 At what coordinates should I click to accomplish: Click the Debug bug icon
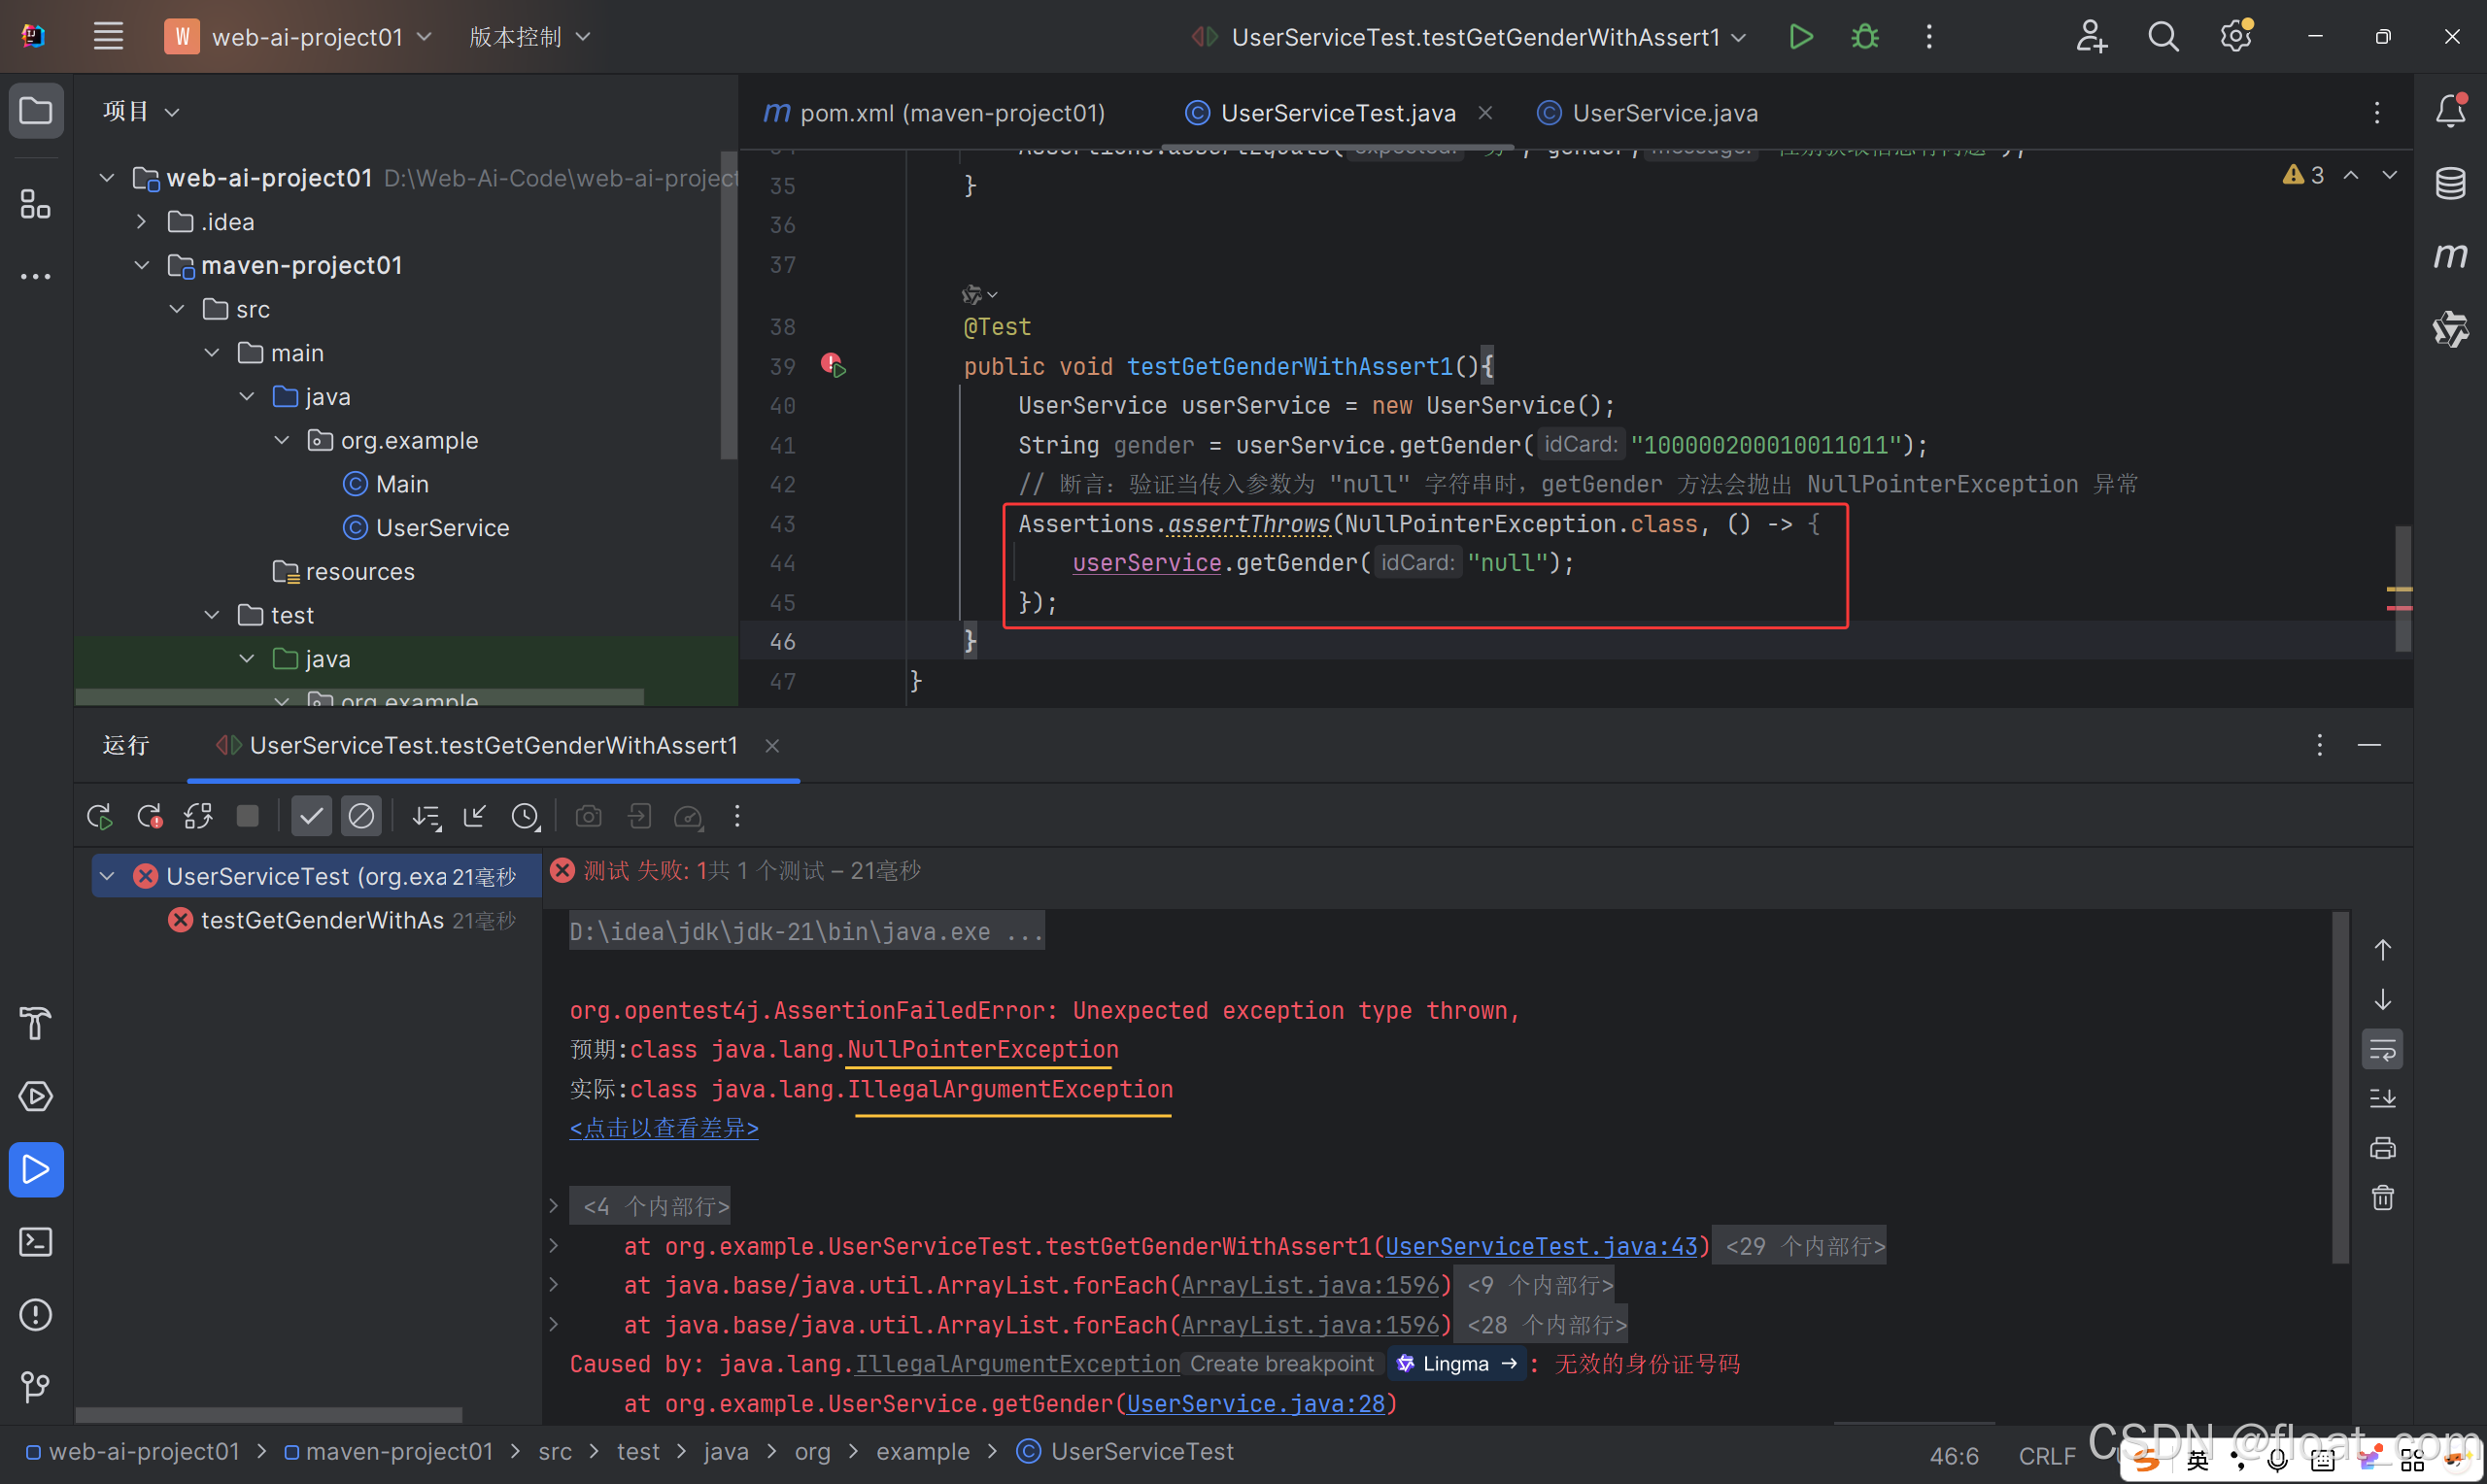pos(1864,37)
